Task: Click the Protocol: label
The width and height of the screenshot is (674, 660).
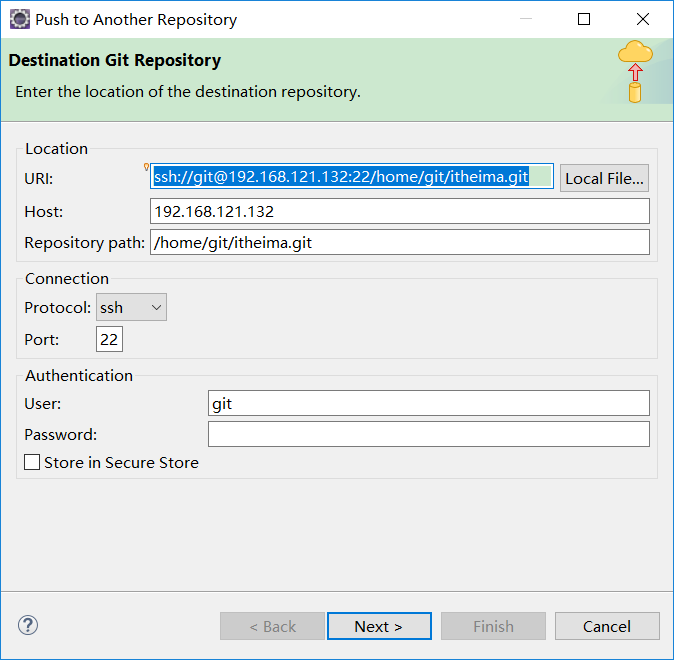Action: (x=58, y=308)
